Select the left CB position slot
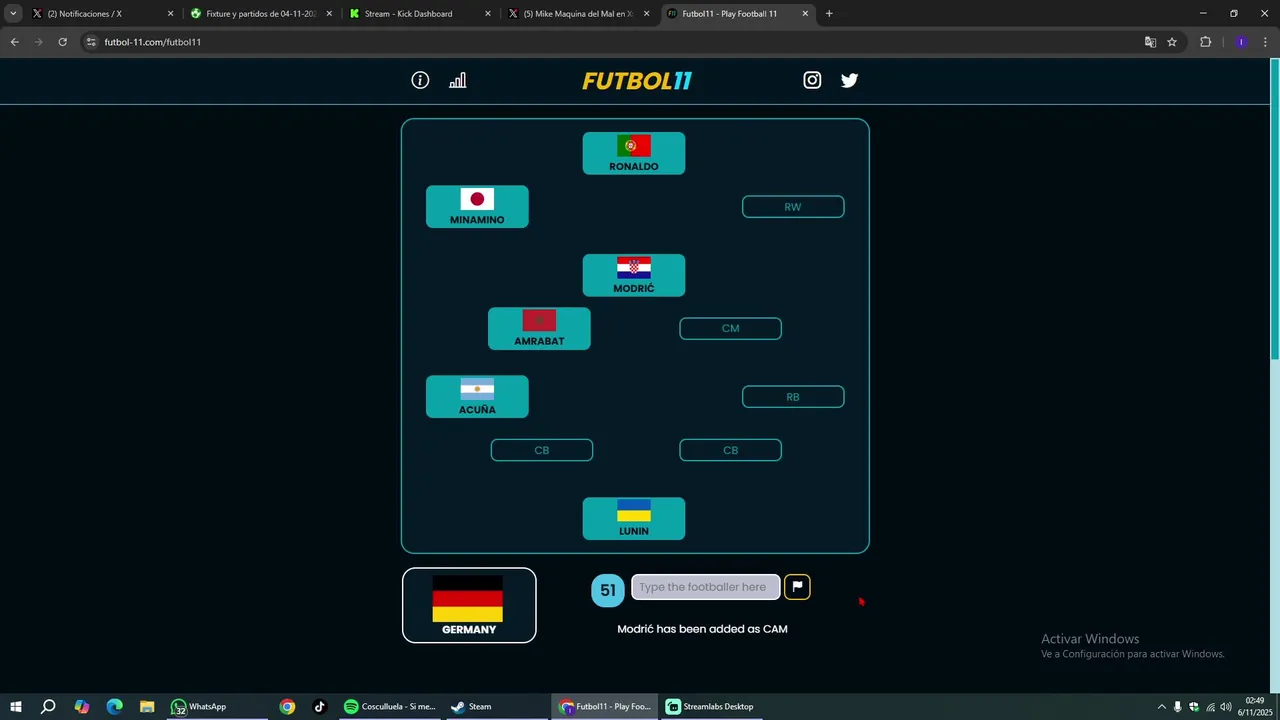 tap(542, 451)
